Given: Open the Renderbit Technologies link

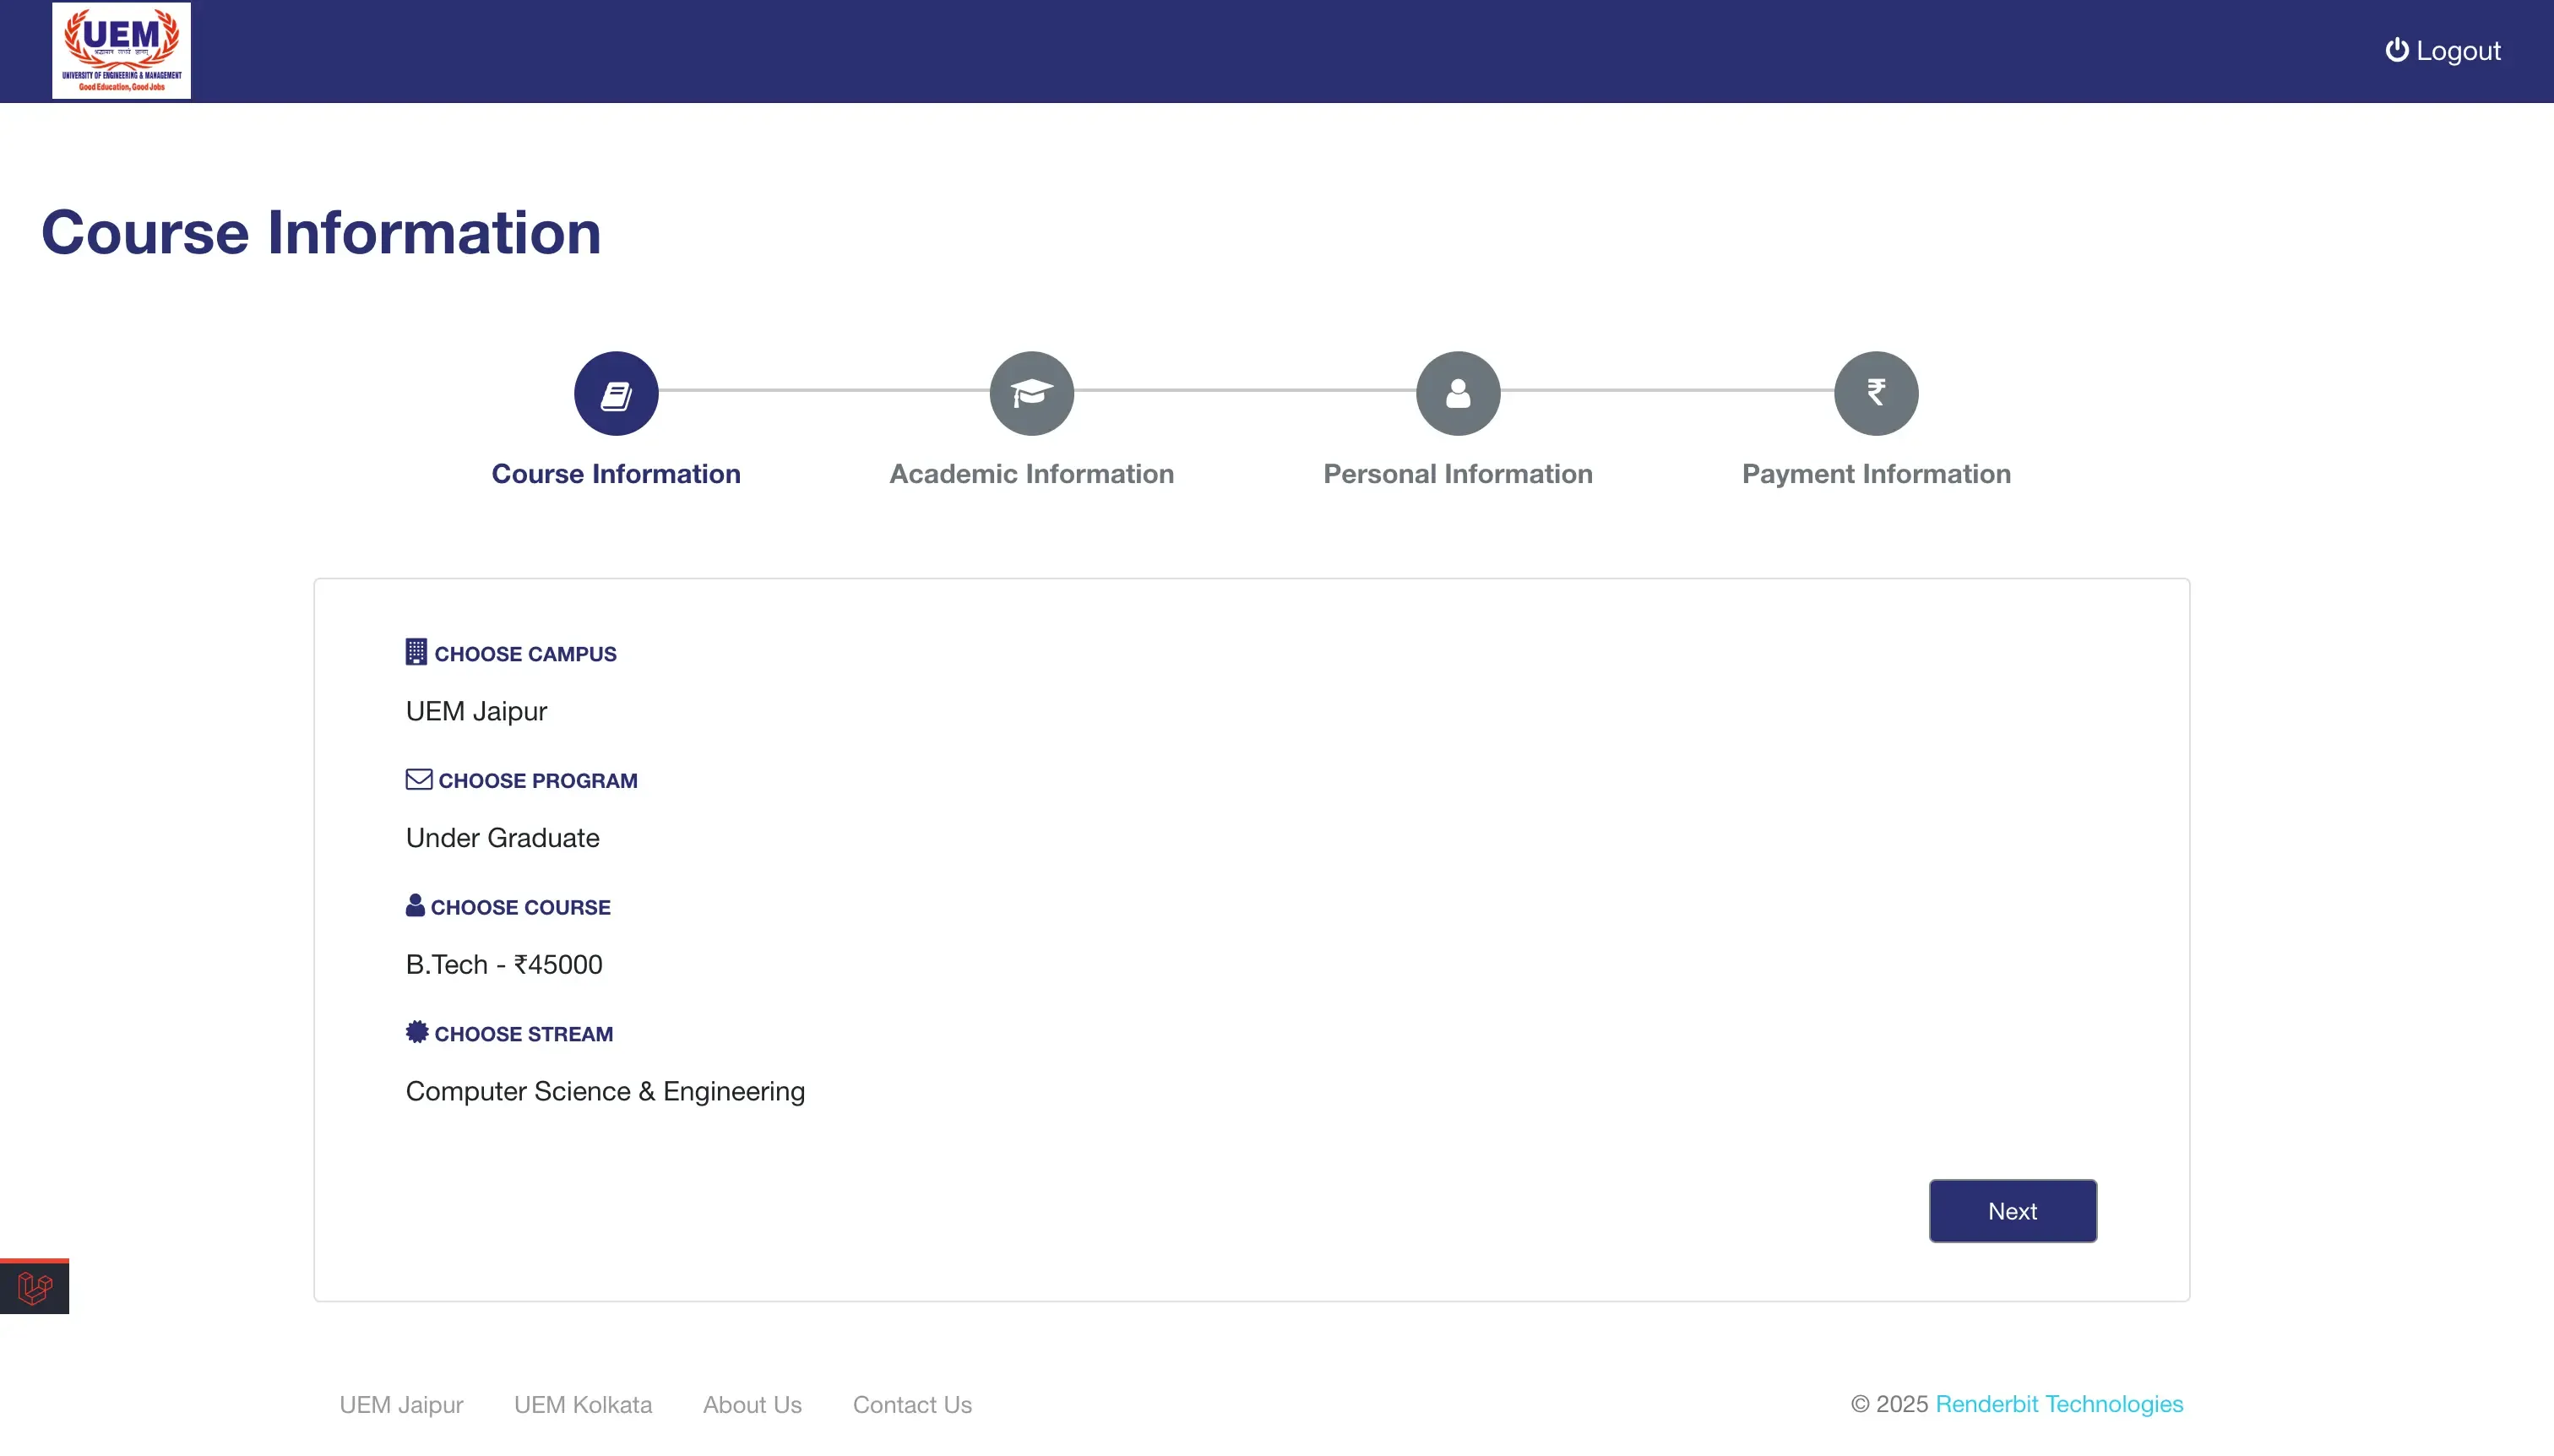Looking at the screenshot, I should tap(2058, 1404).
